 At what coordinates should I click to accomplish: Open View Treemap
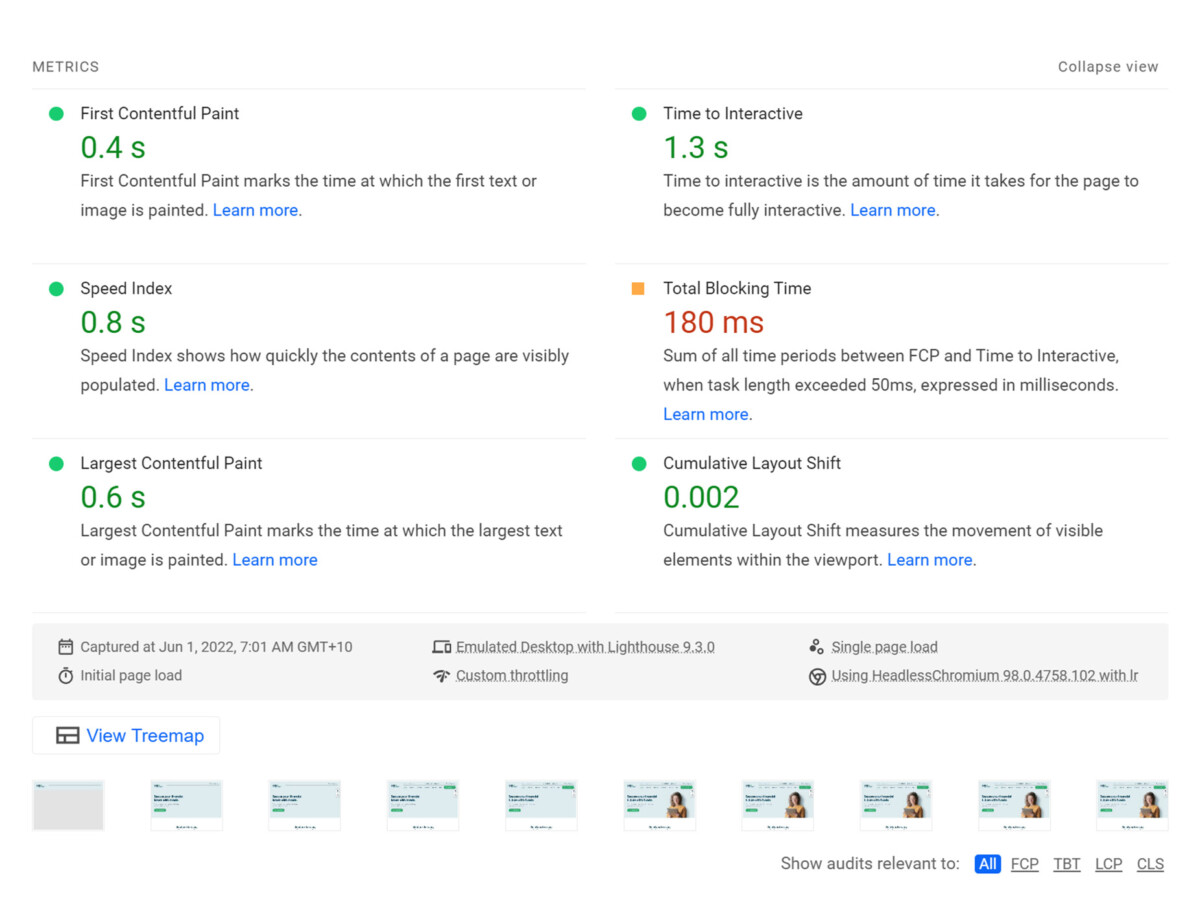[x=126, y=735]
